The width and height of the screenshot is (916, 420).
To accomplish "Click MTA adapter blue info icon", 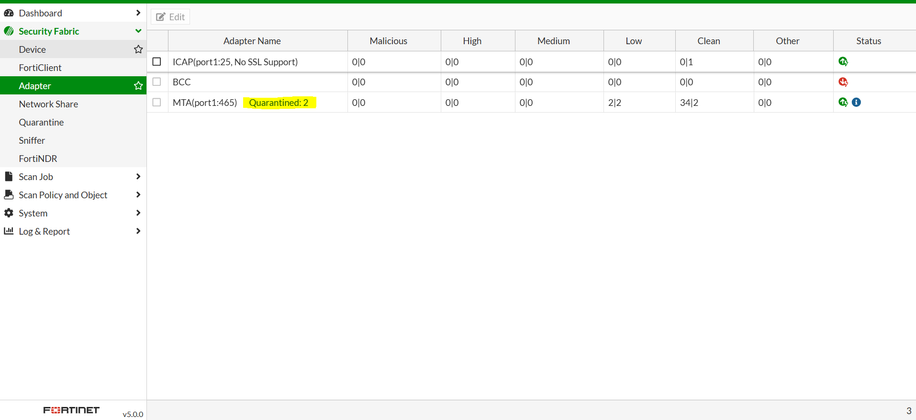I will [x=856, y=102].
